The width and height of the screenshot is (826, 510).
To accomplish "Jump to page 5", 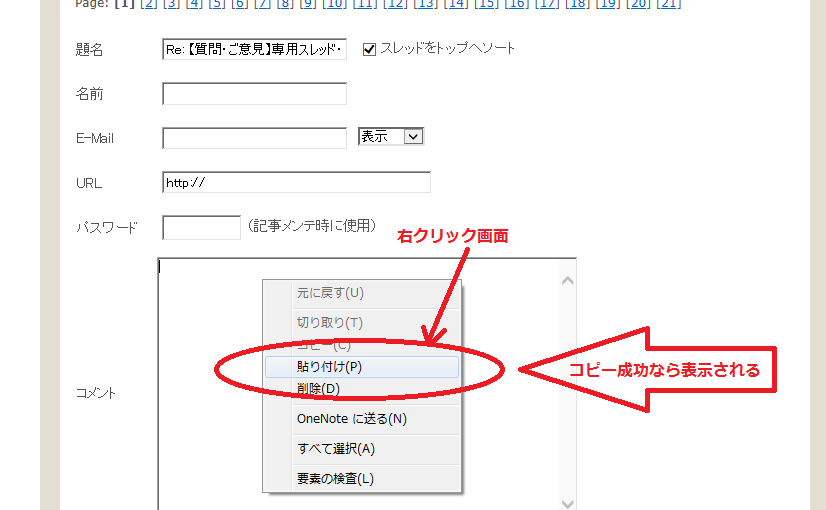I will coord(217,4).
